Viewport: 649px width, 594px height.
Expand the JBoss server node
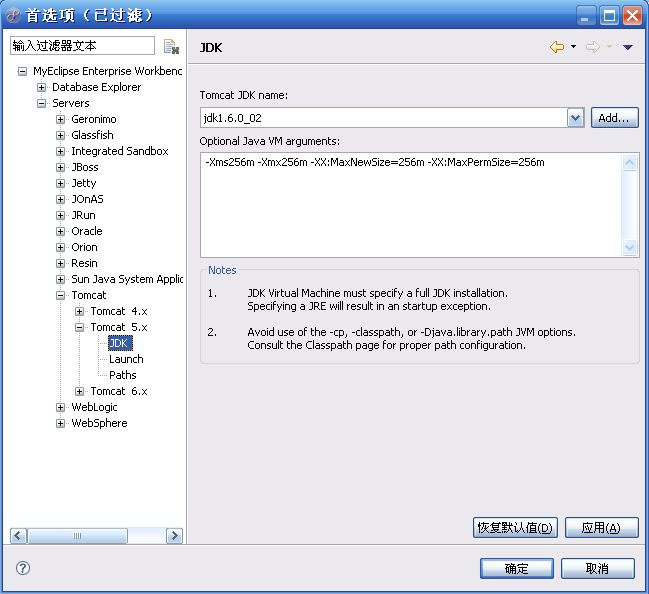coord(60,167)
